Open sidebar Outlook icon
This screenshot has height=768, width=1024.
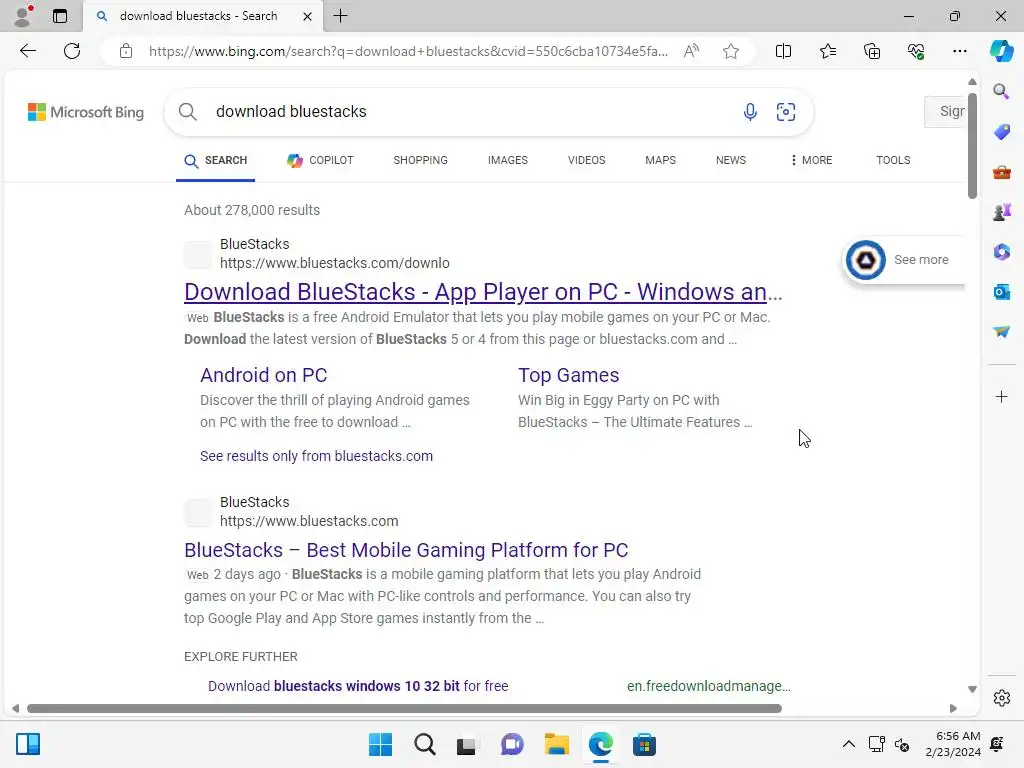click(1001, 292)
